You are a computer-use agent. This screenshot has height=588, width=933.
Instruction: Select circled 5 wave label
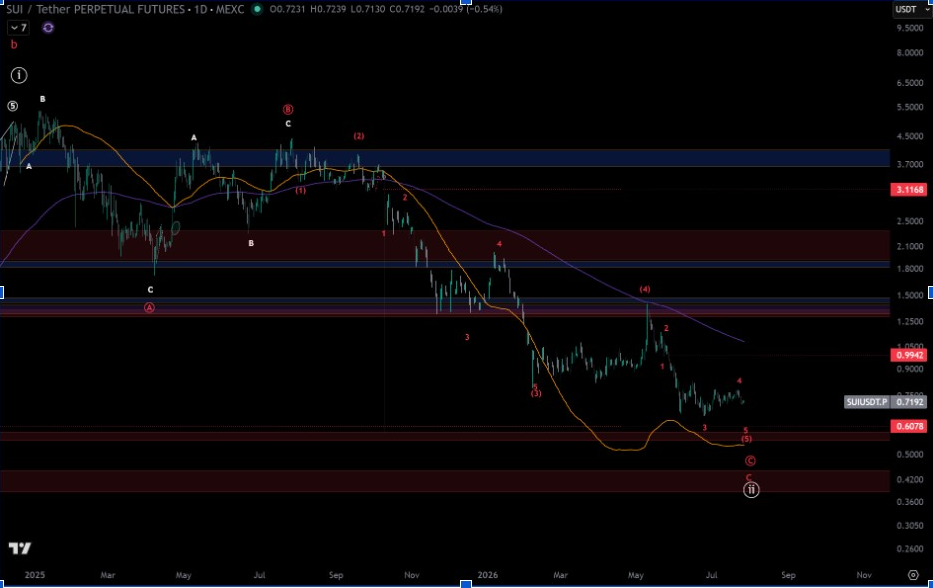[x=12, y=106]
